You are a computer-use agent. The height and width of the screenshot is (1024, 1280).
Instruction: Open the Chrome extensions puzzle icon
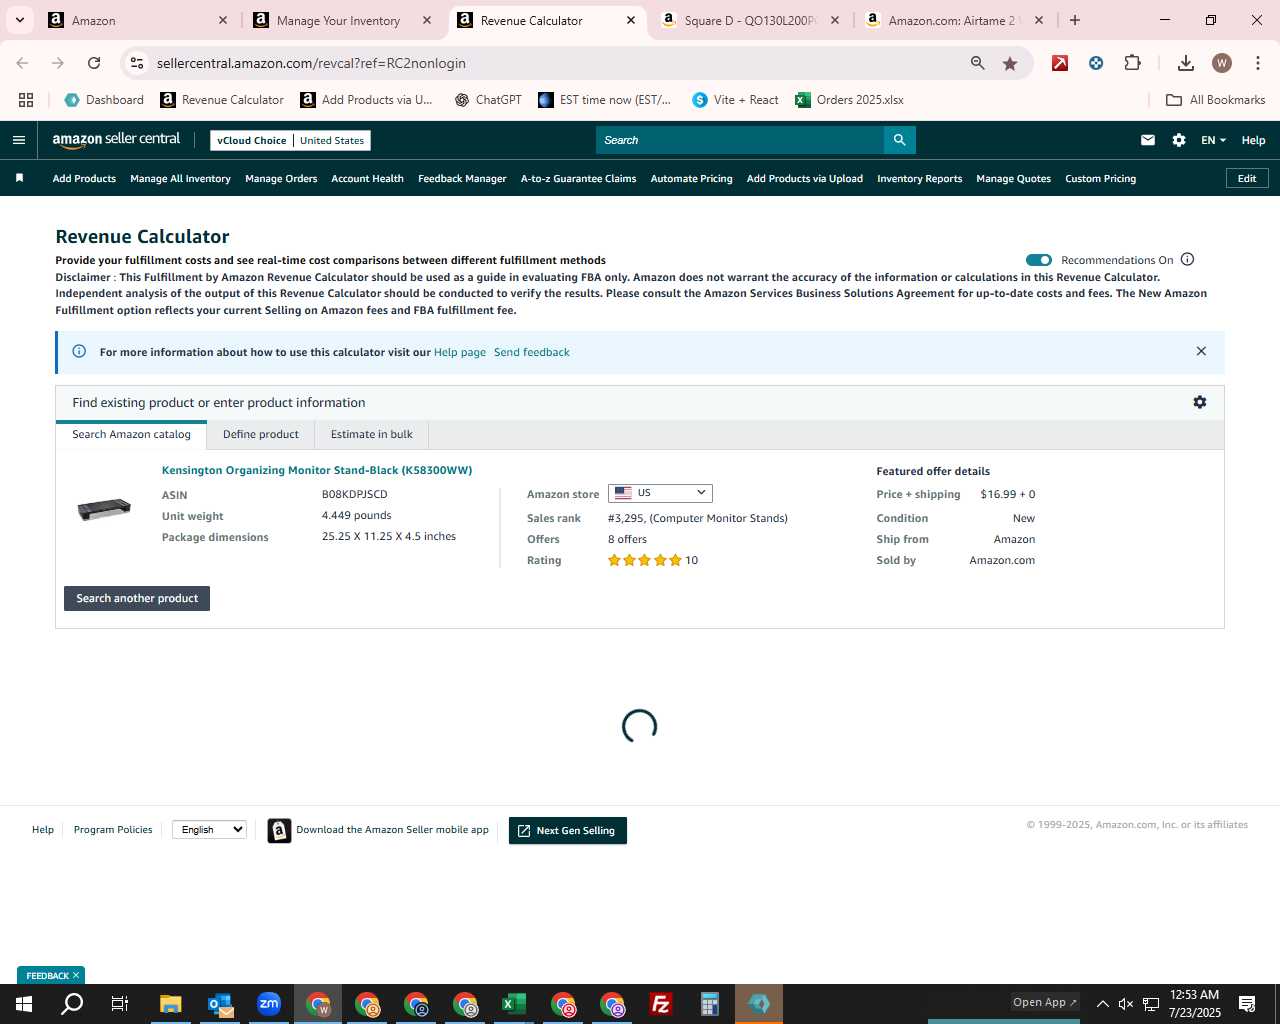tap(1132, 63)
